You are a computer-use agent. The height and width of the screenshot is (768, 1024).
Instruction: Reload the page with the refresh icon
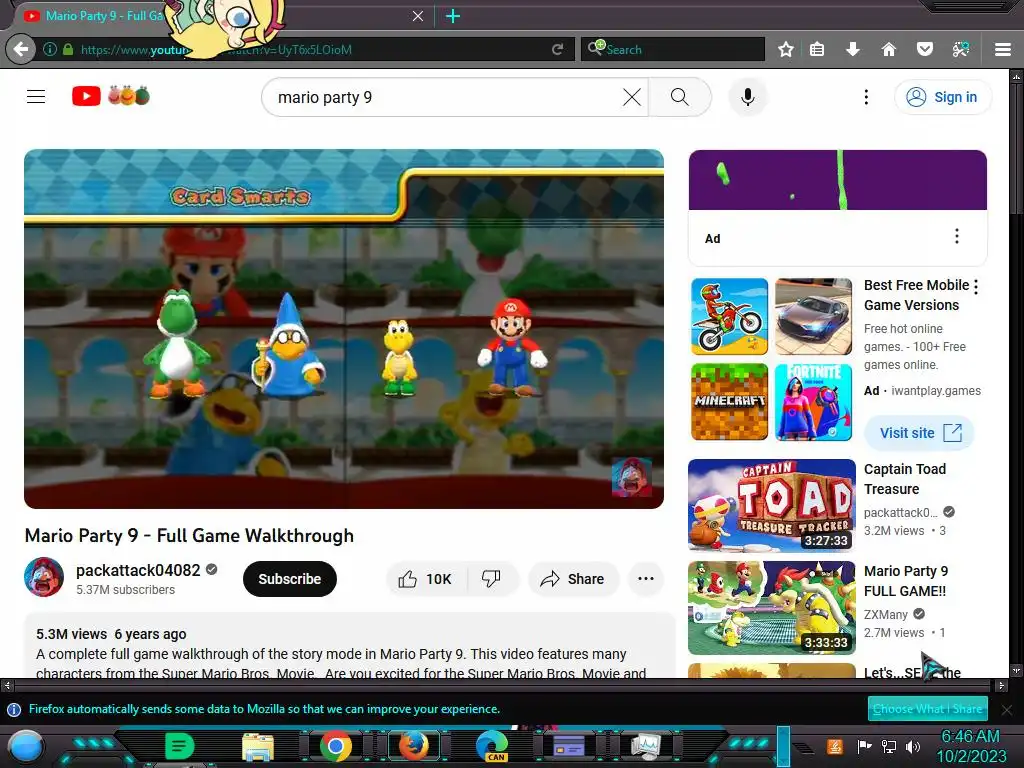click(557, 50)
